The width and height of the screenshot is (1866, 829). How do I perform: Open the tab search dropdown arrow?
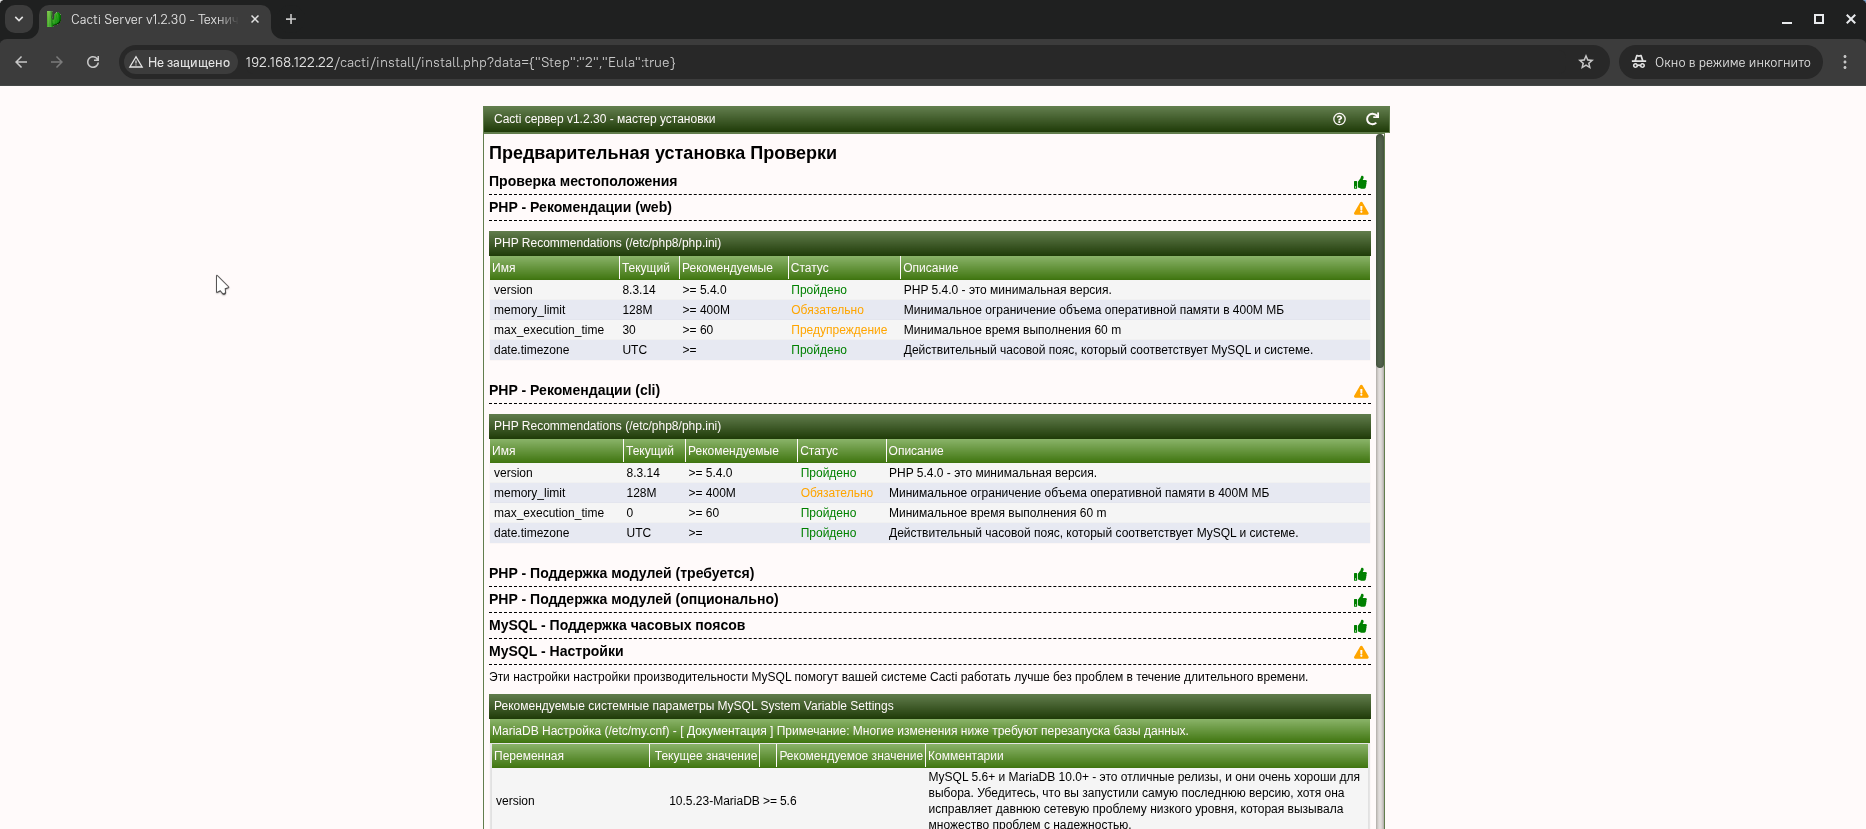[x=18, y=19]
